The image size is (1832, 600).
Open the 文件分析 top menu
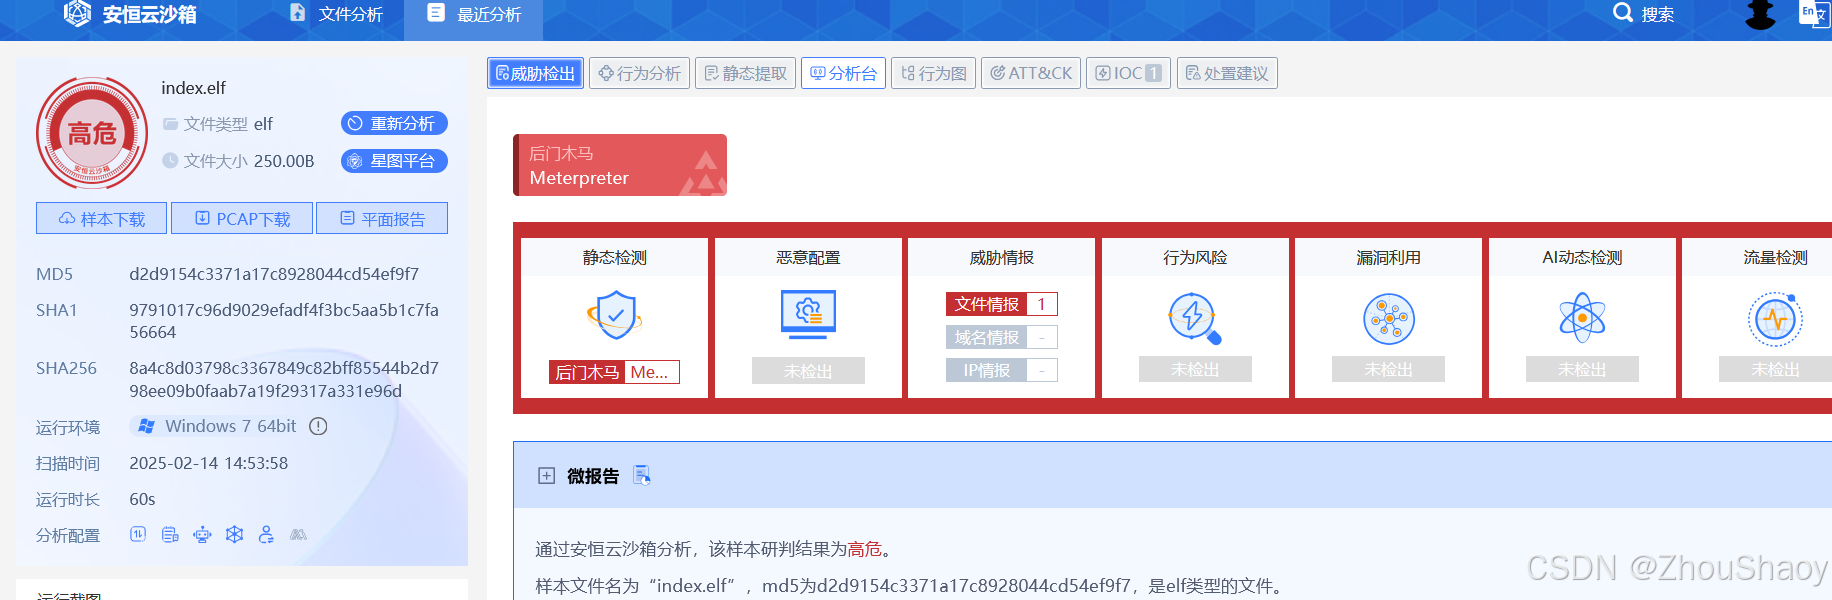tap(336, 14)
